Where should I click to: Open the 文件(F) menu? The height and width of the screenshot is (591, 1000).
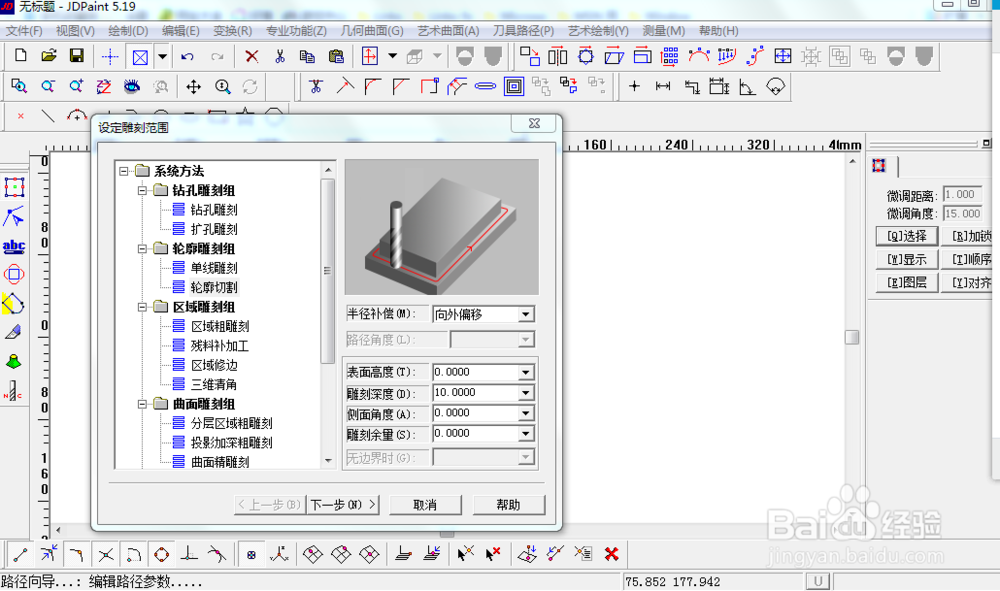pyautogui.click(x=24, y=31)
